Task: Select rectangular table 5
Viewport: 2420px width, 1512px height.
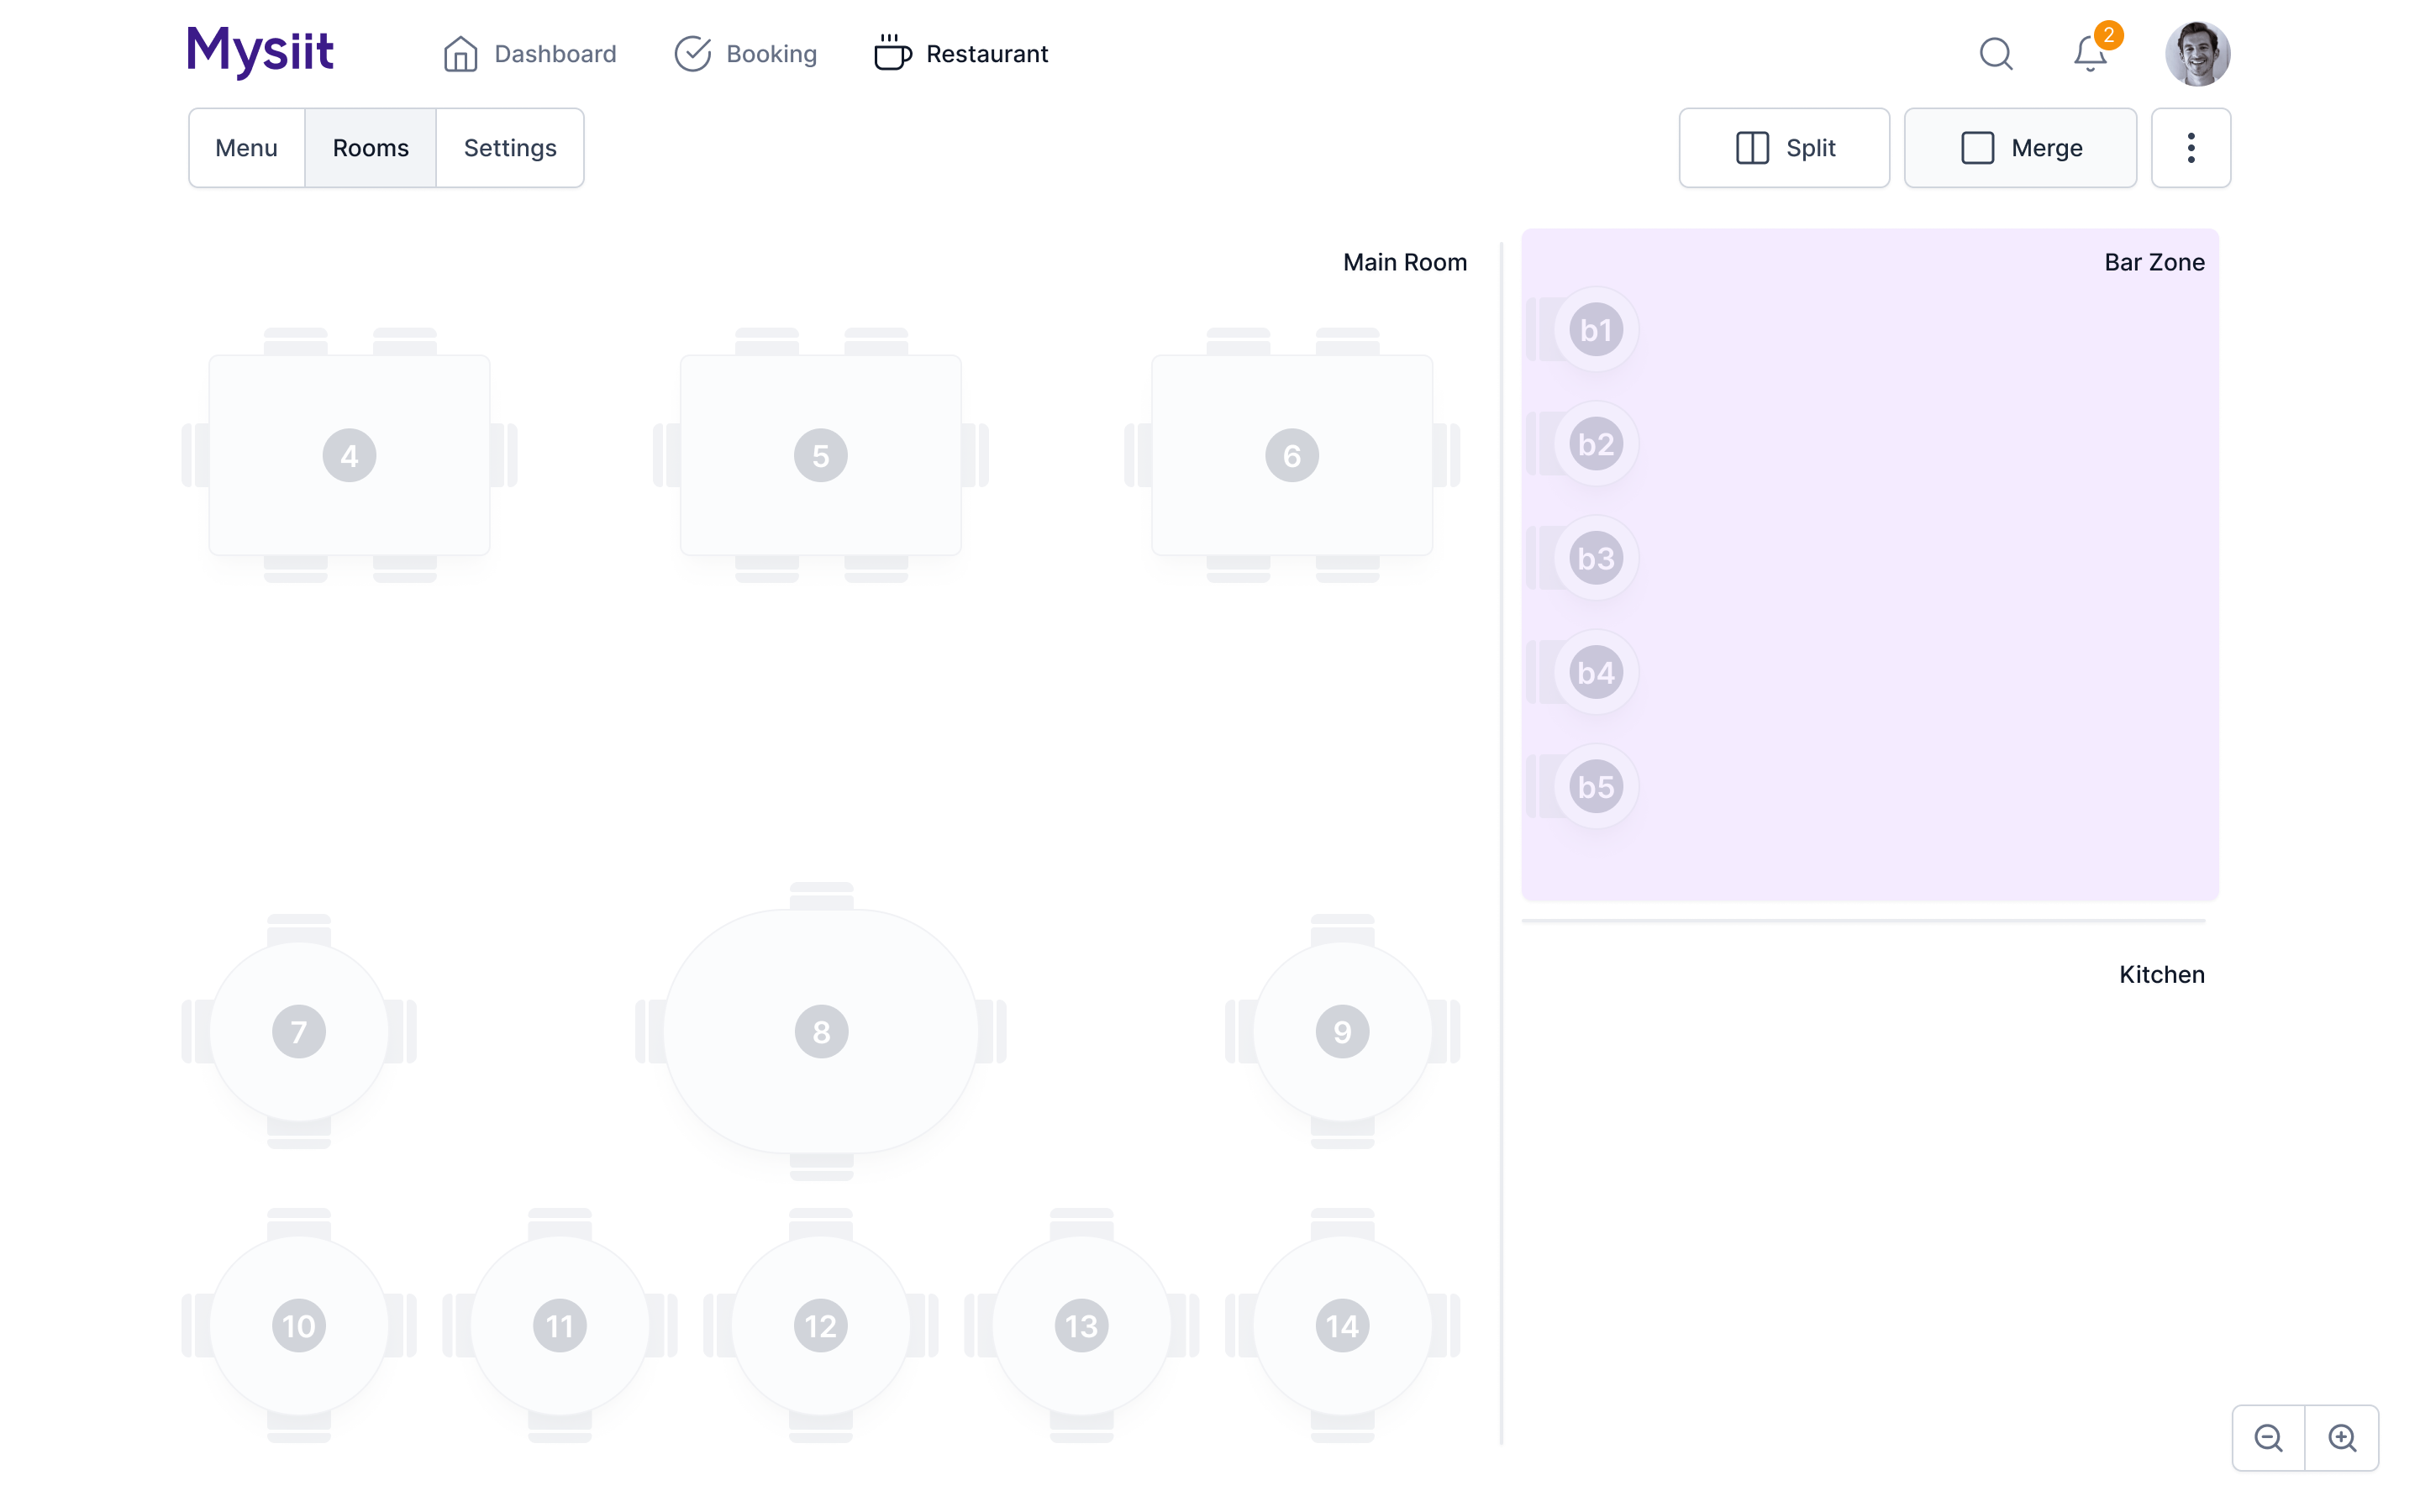Action: pyautogui.click(x=820, y=456)
